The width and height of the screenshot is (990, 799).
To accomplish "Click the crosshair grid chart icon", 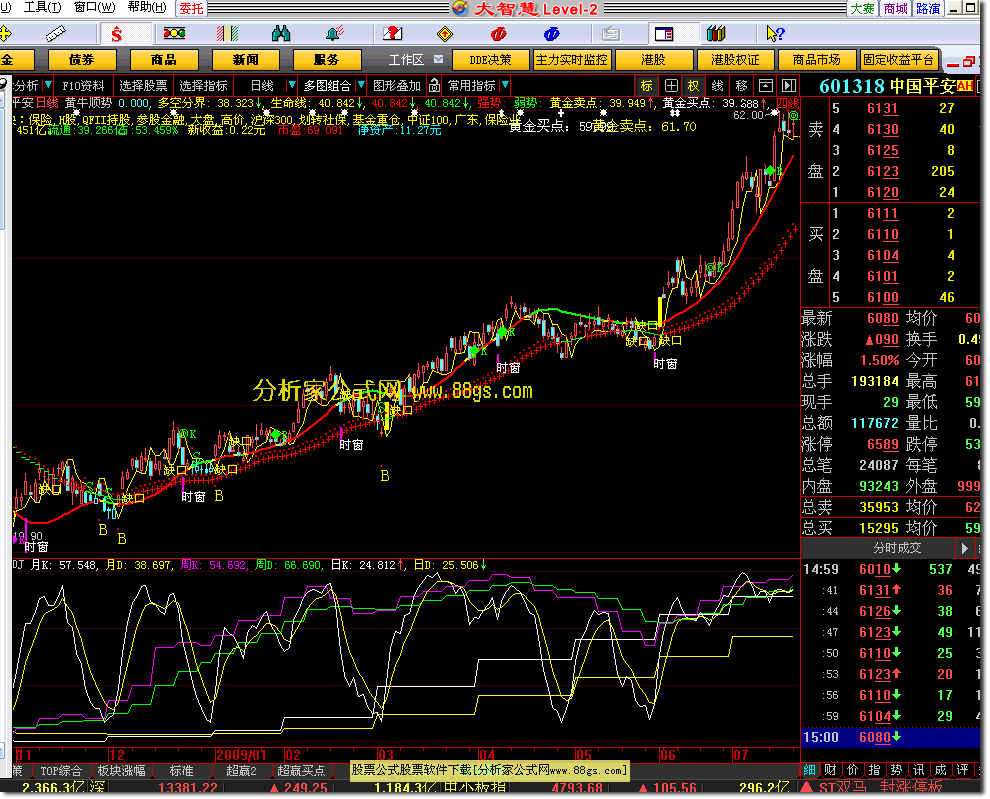I will pyautogui.click(x=671, y=85).
